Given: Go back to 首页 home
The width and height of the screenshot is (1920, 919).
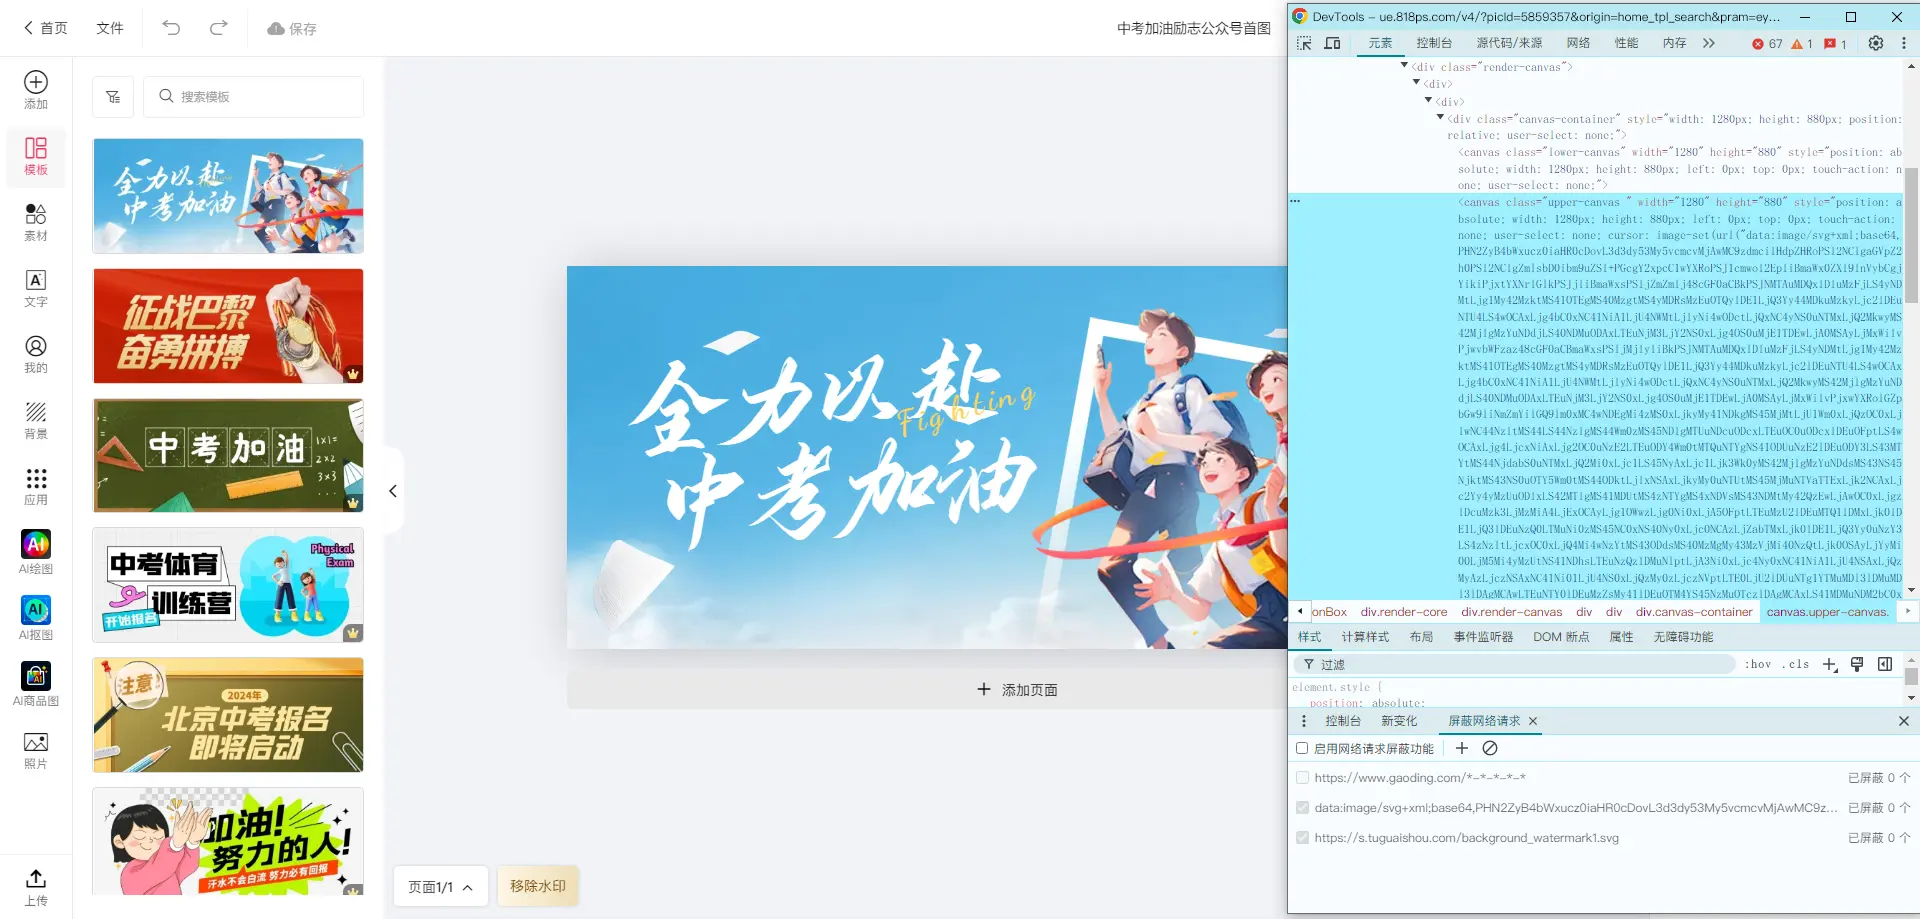Looking at the screenshot, I should click(x=46, y=28).
